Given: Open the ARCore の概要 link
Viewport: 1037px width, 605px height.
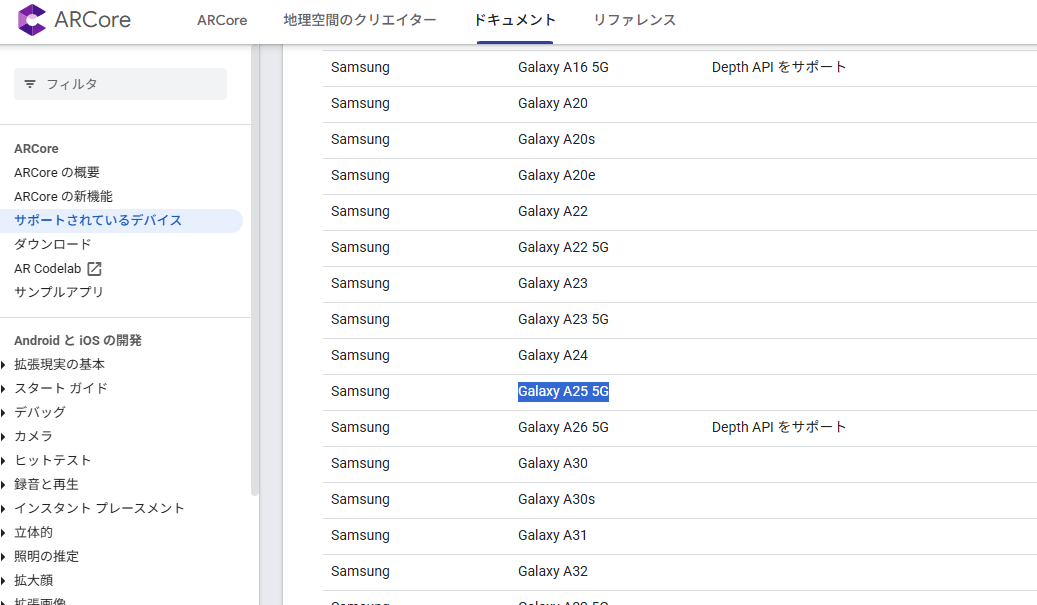Looking at the screenshot, I should (57, 172).
